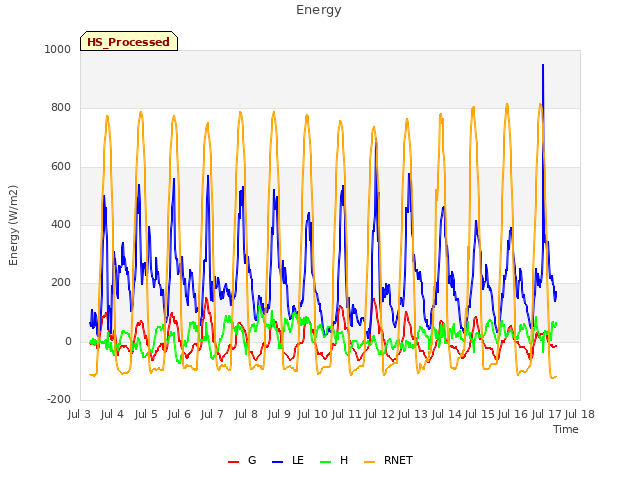
Task: Click the Time x-axis title
Action: tap(566, 429)
